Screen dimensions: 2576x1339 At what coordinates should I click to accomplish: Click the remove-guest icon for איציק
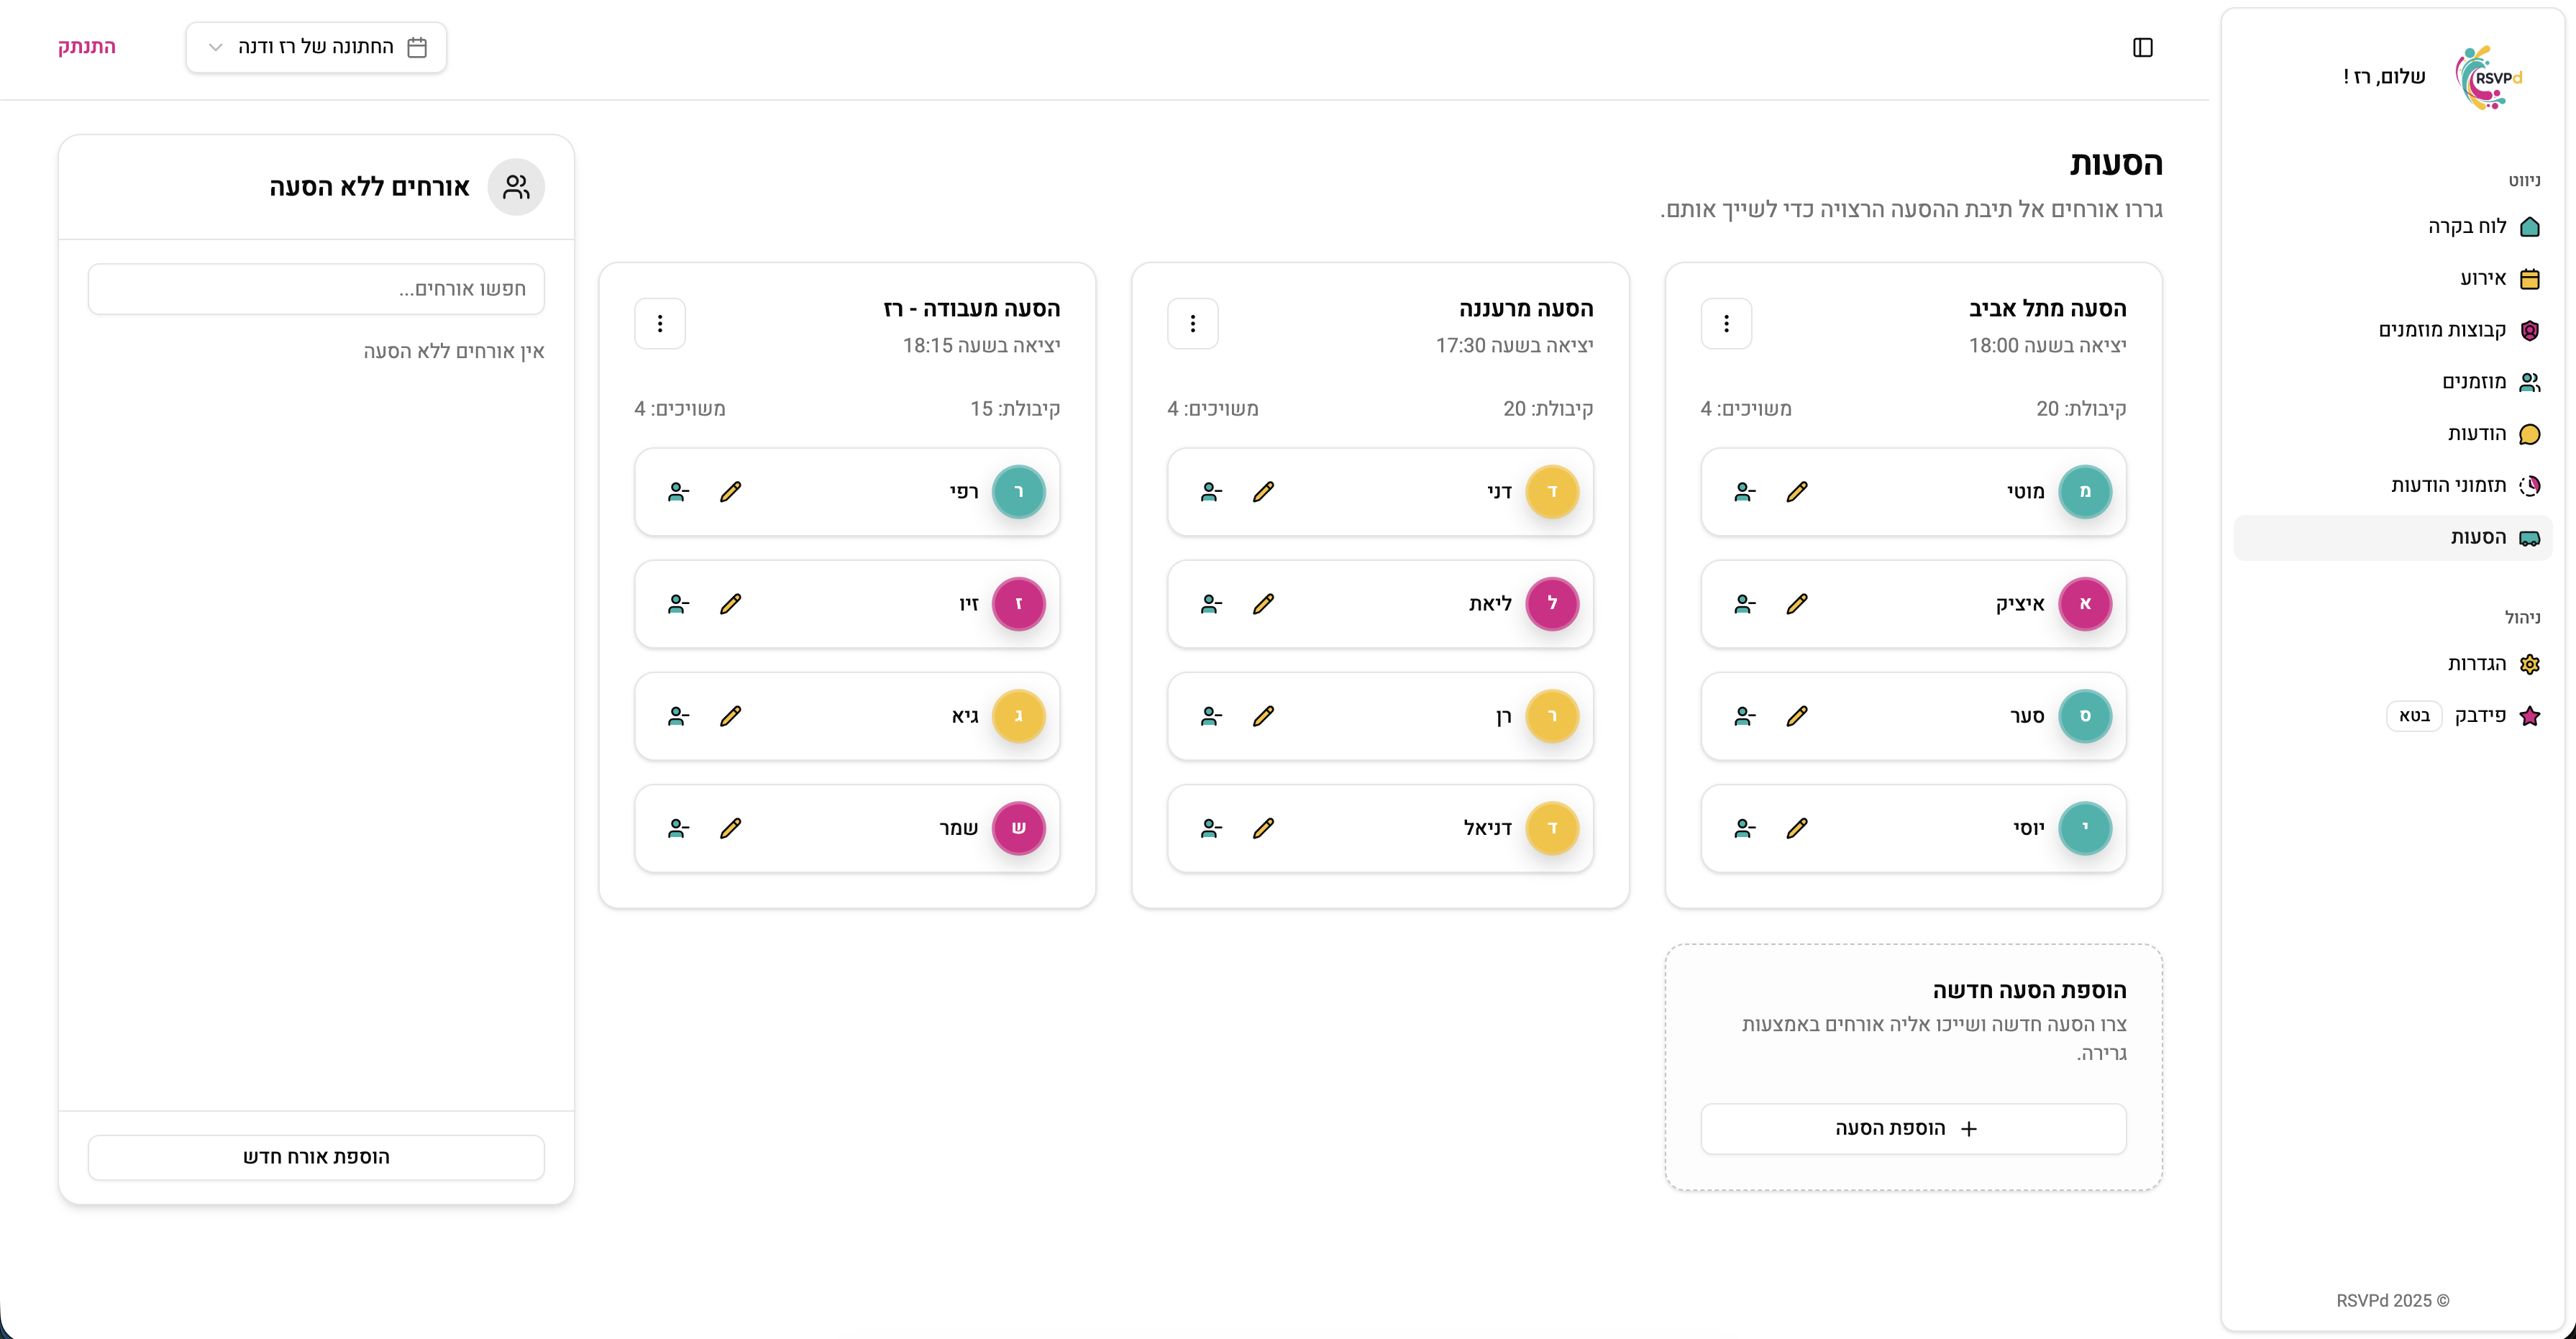1745,604
